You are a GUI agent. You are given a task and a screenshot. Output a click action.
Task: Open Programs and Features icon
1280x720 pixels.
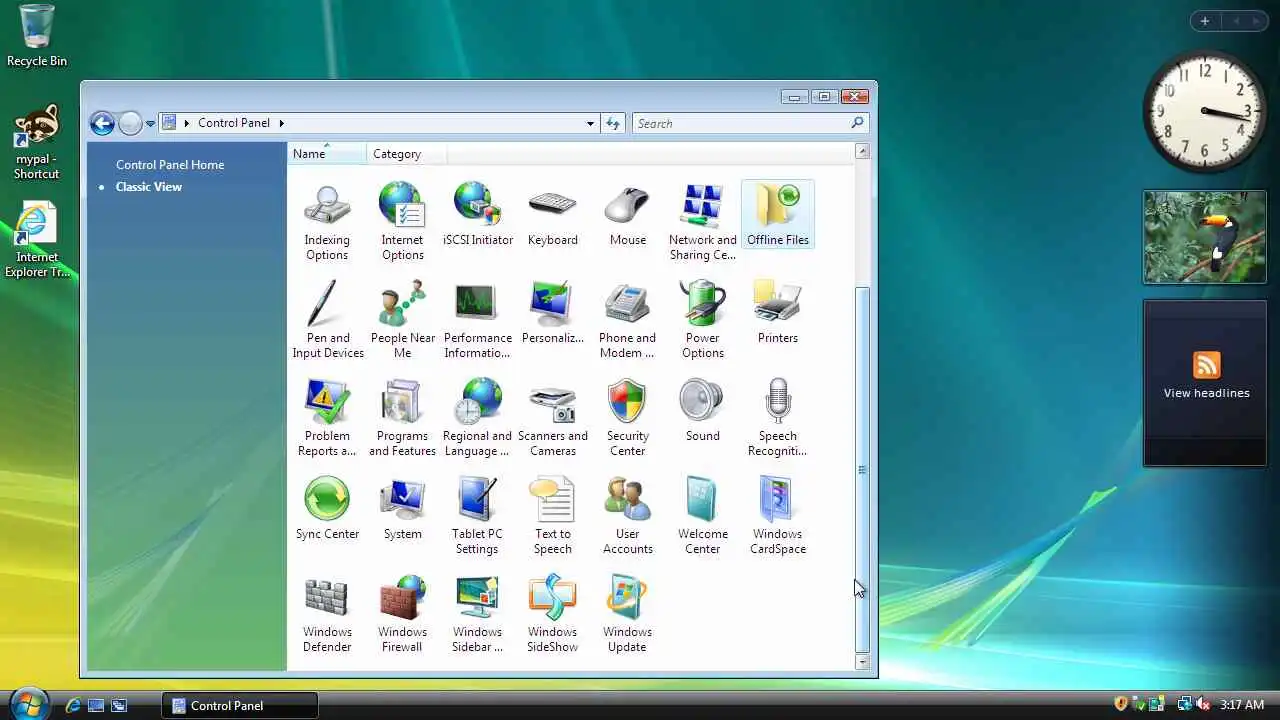point(402,418)
